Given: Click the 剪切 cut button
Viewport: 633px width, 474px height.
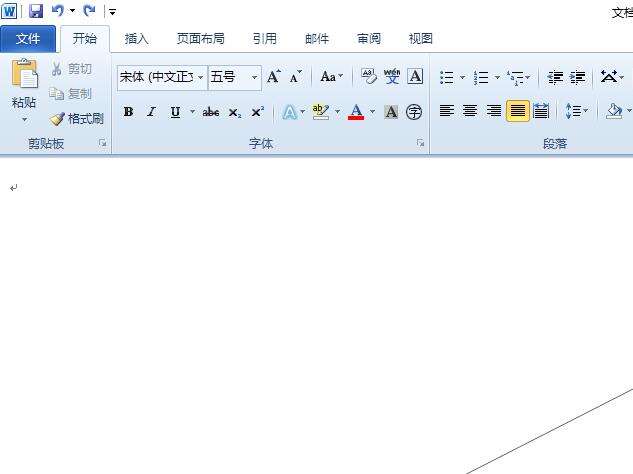Looking at the screenshot, I should click(72, 69).
